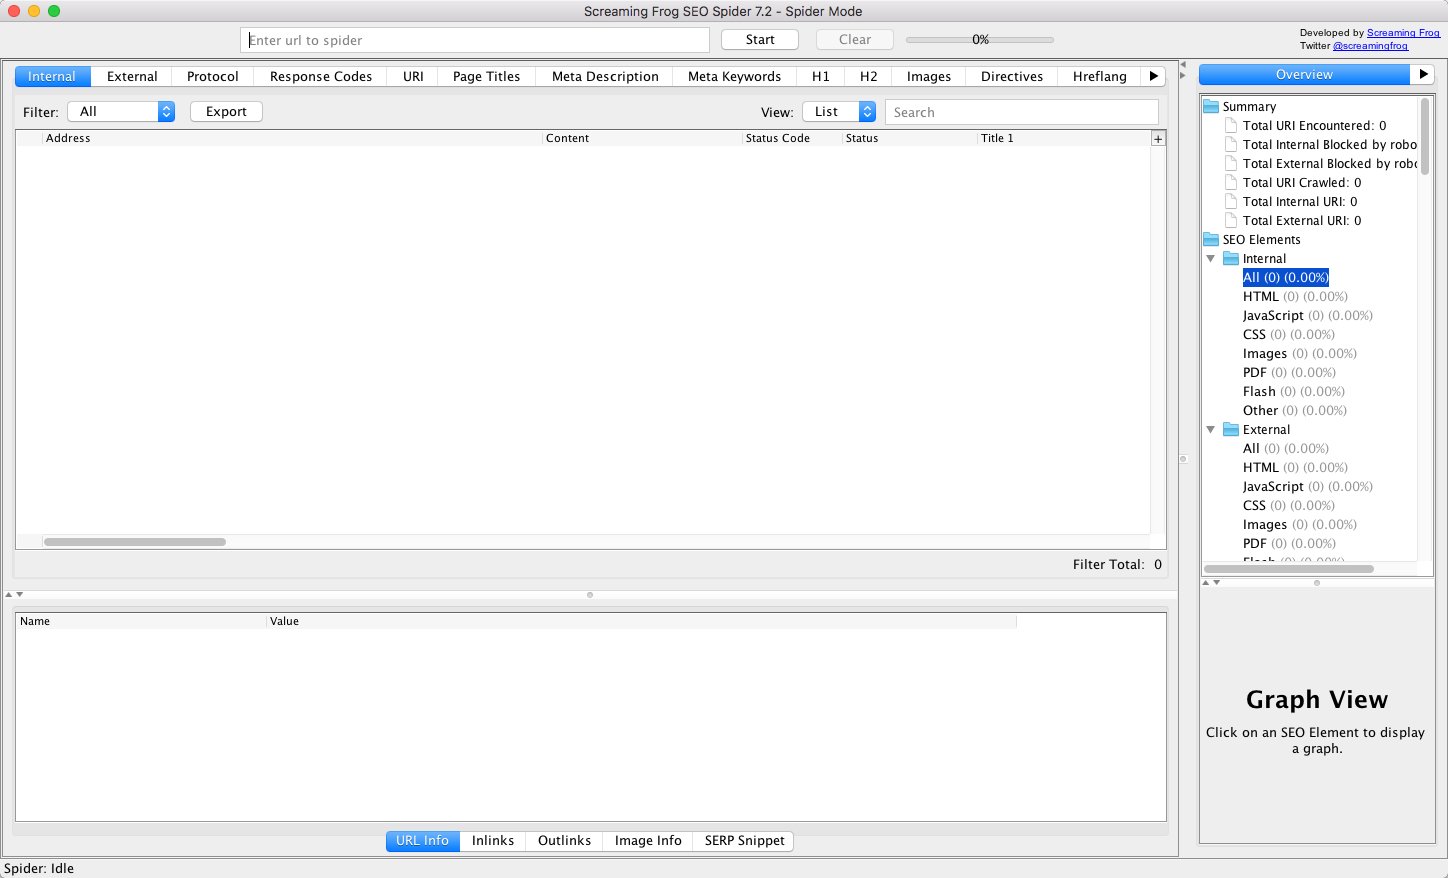Open the View List dropdown
Image resolution: width=1448 pixels, height=878 pixels.
point(839,112)
